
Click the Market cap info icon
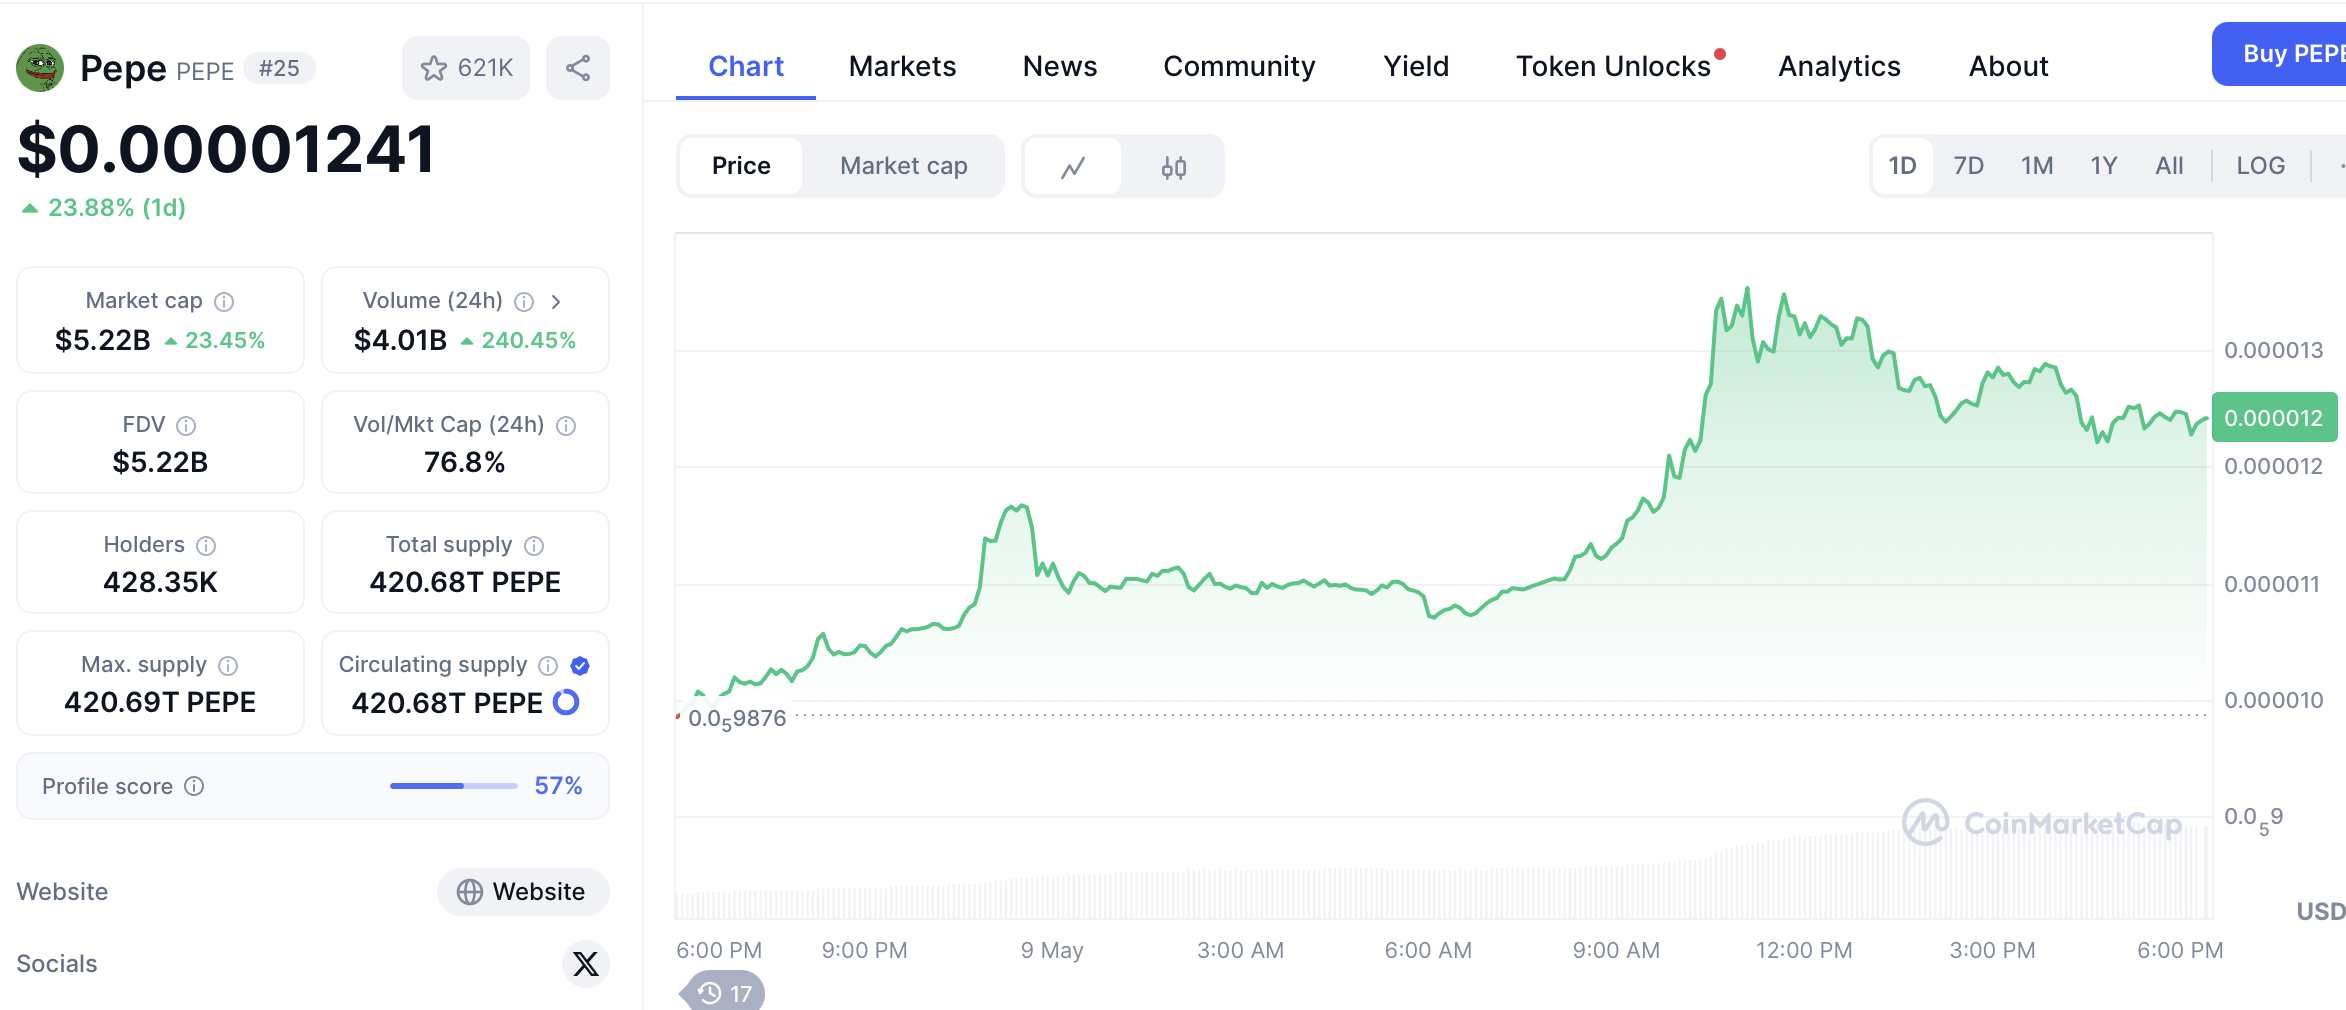(225, 302)
